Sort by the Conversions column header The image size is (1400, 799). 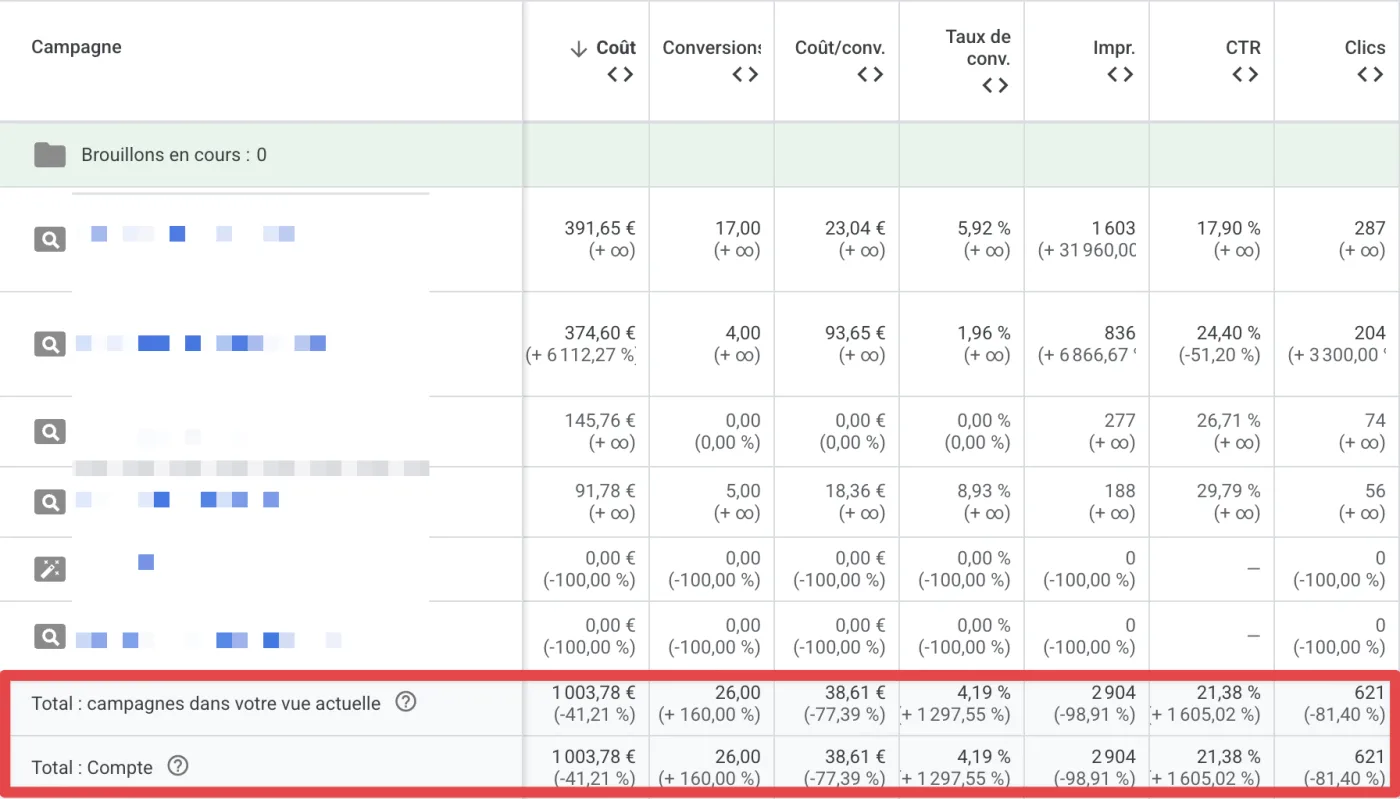(x=711, y=47)
